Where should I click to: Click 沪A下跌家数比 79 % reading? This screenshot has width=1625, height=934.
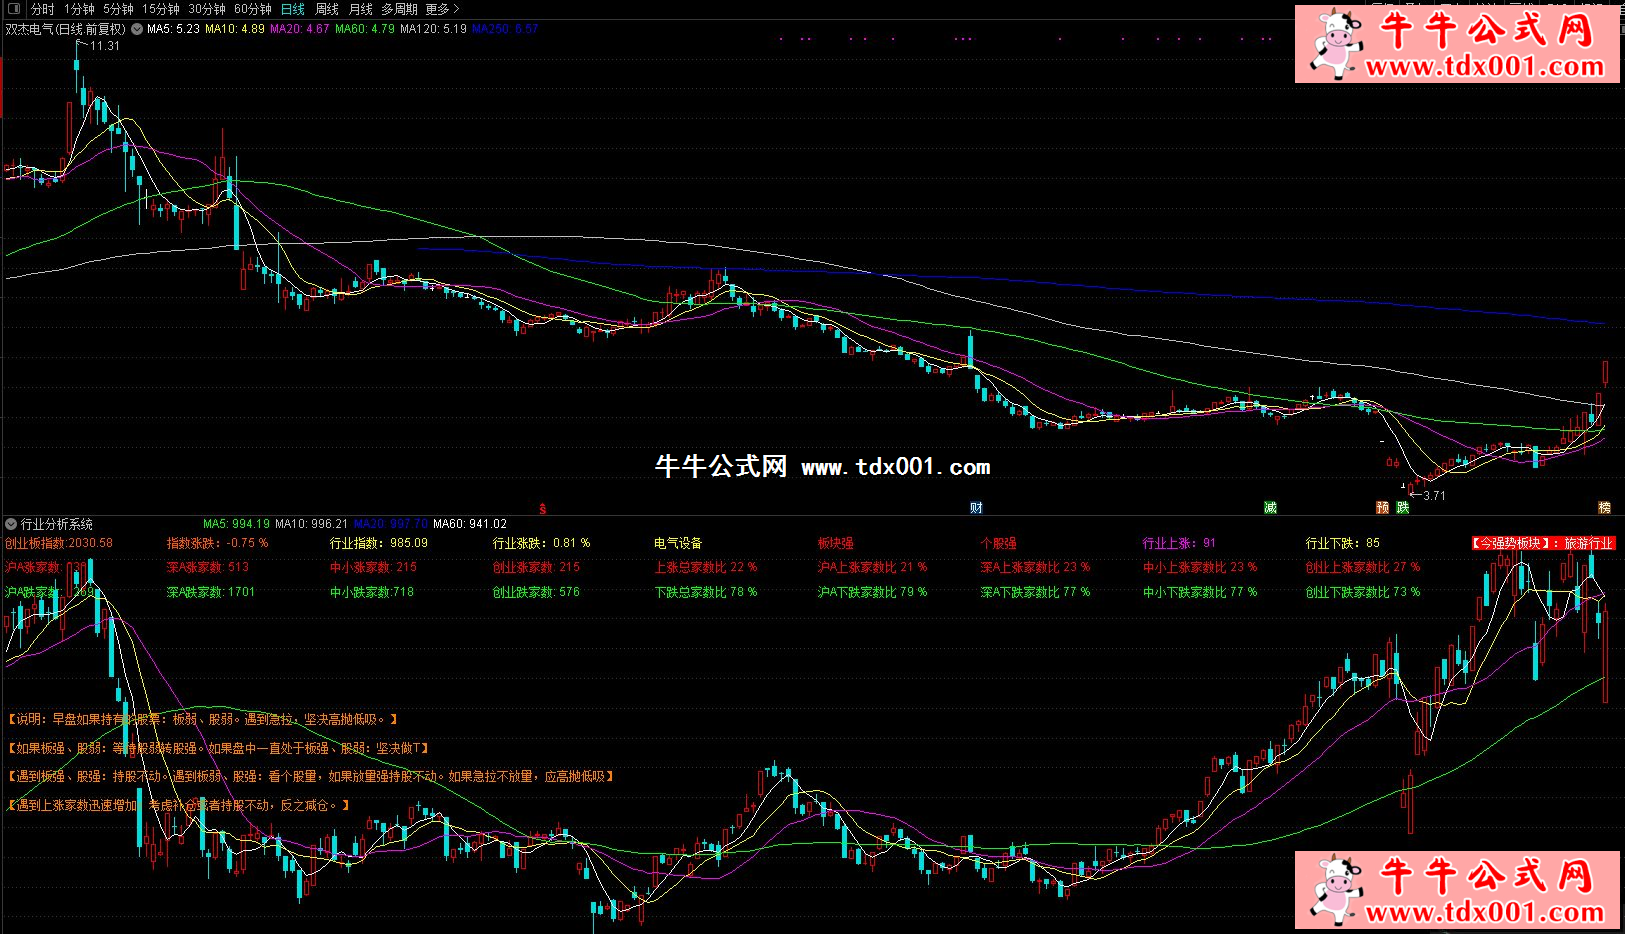click(872, 592)
